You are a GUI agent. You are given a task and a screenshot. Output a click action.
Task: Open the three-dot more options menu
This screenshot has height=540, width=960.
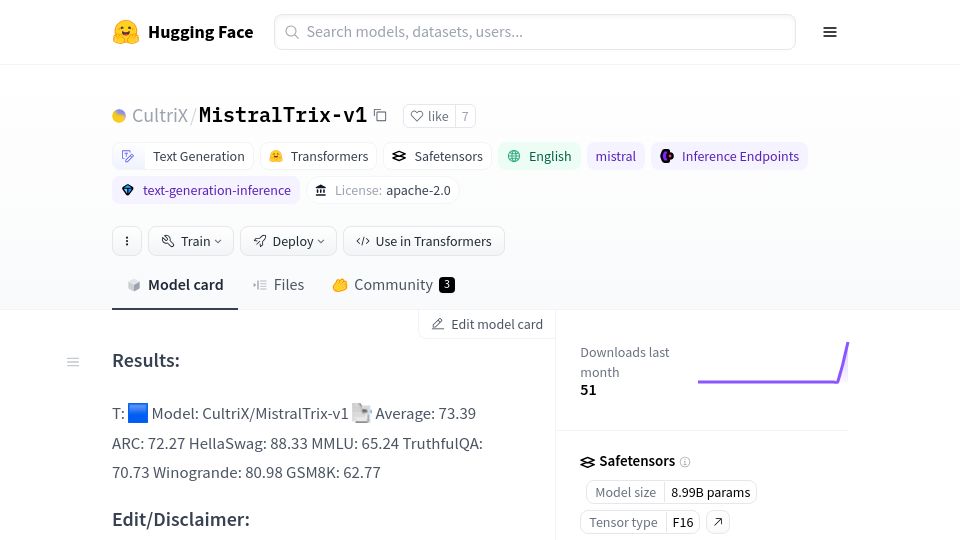click(127, 241)
